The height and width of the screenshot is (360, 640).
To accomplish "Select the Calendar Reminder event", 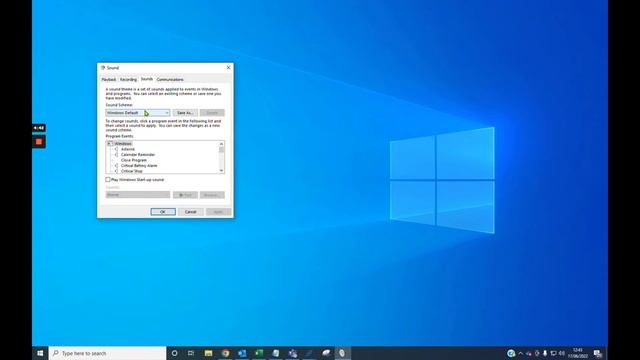I will point(138,155).
